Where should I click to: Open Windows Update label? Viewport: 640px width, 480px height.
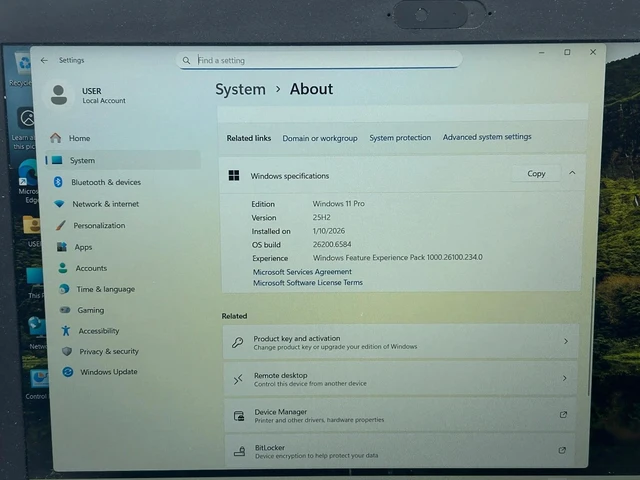(109, 372)
